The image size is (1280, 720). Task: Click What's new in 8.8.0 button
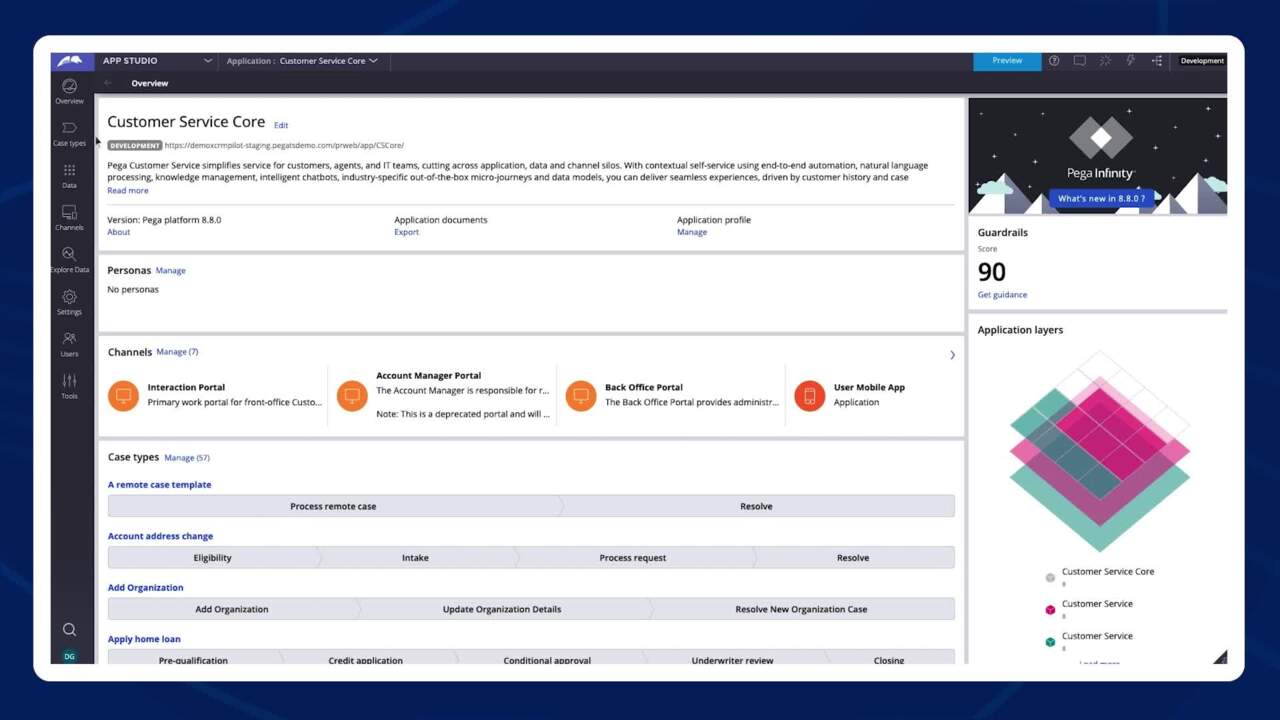coord(1101,198)
